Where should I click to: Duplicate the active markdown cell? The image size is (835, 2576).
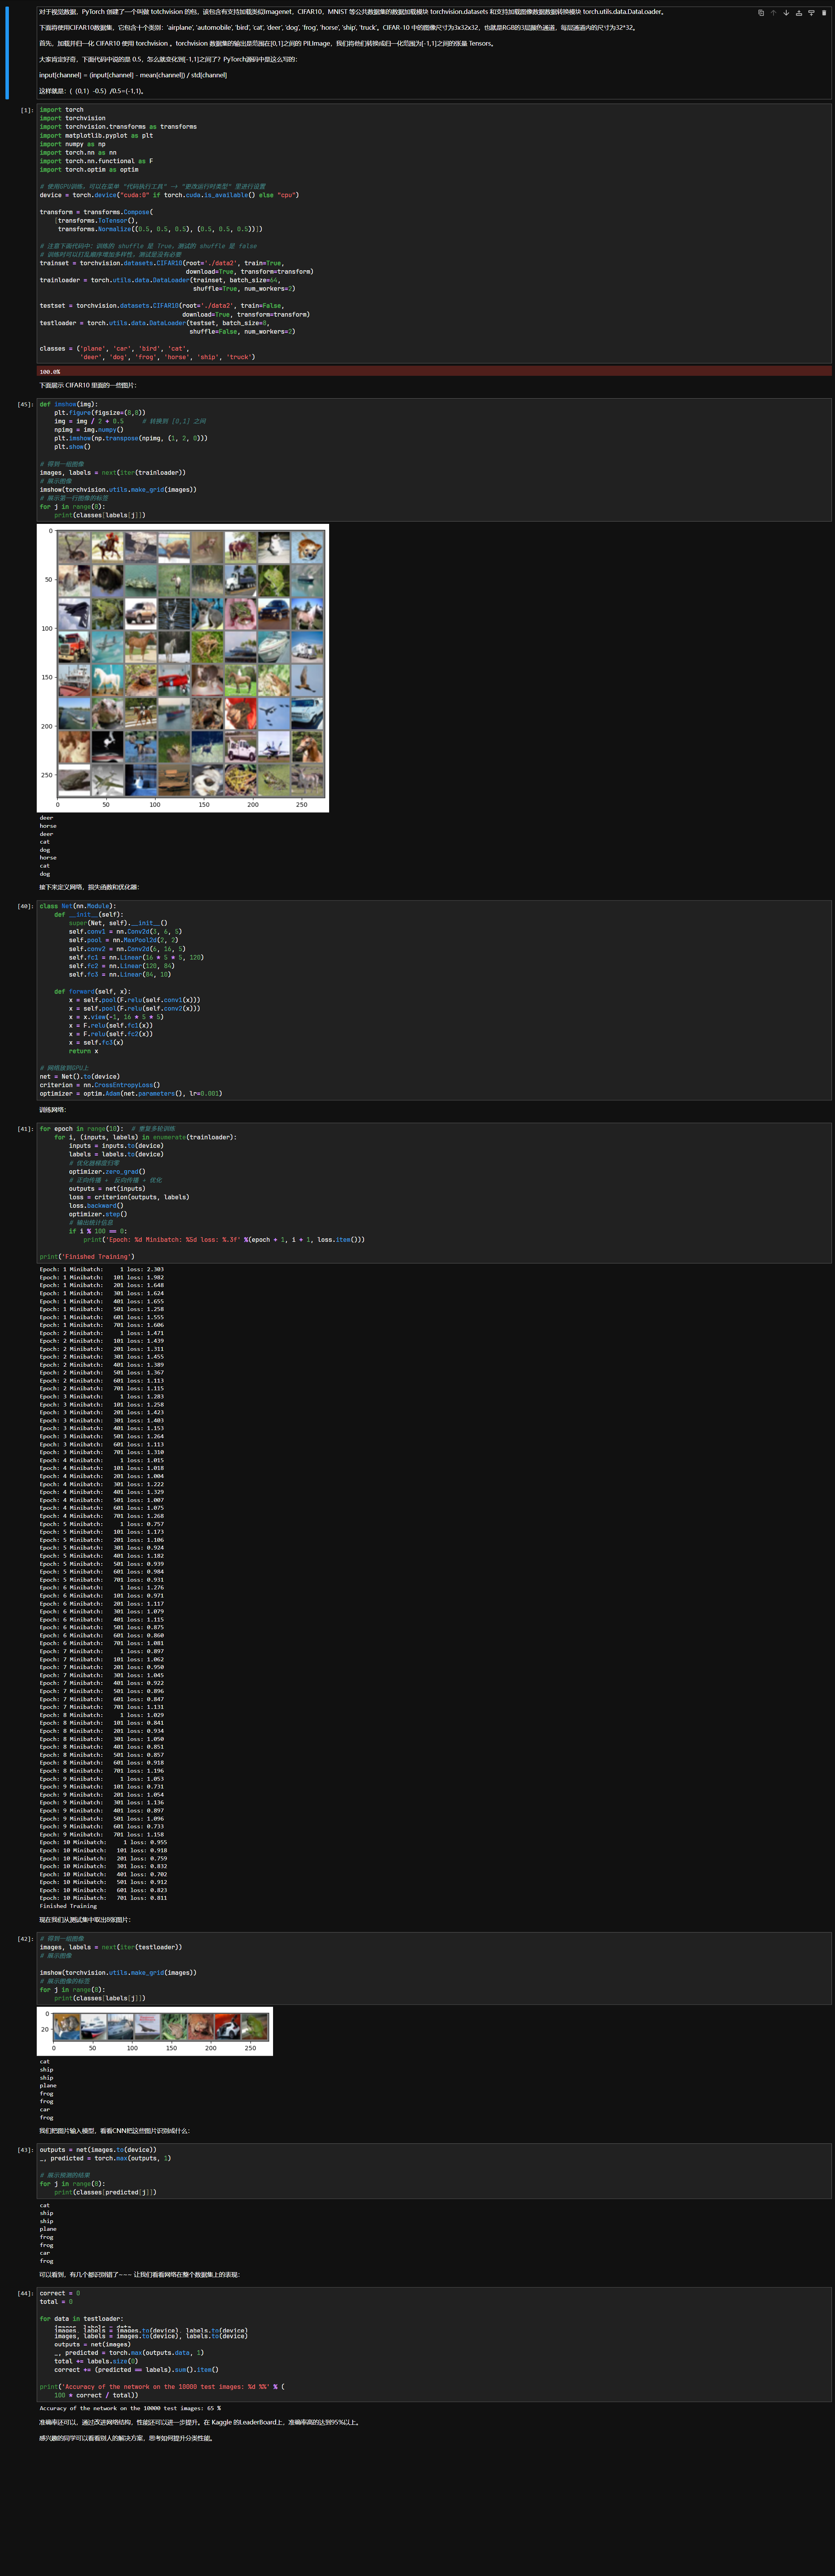coord(761,13)
